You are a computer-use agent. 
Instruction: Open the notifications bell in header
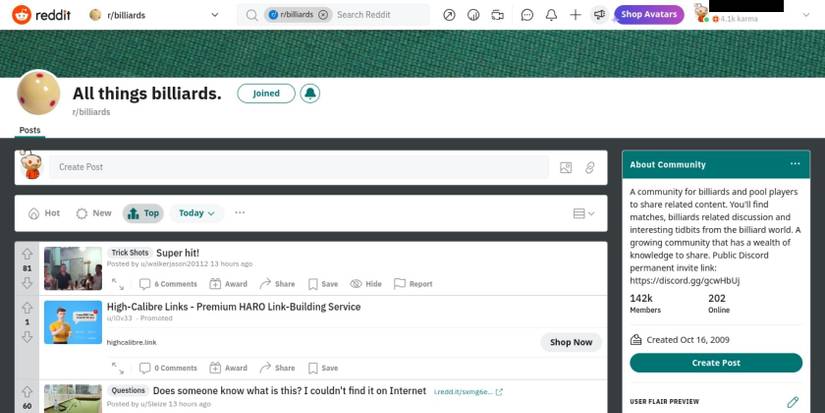pyautogui.click(x=551, y=15)
